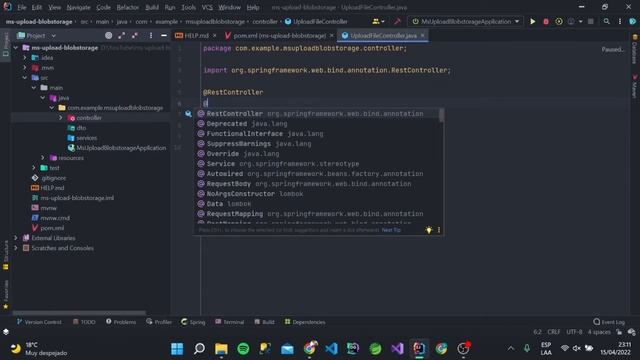Open taskbar search magnifier
This screenshot has height=360, width=640.
coord(199,349)
